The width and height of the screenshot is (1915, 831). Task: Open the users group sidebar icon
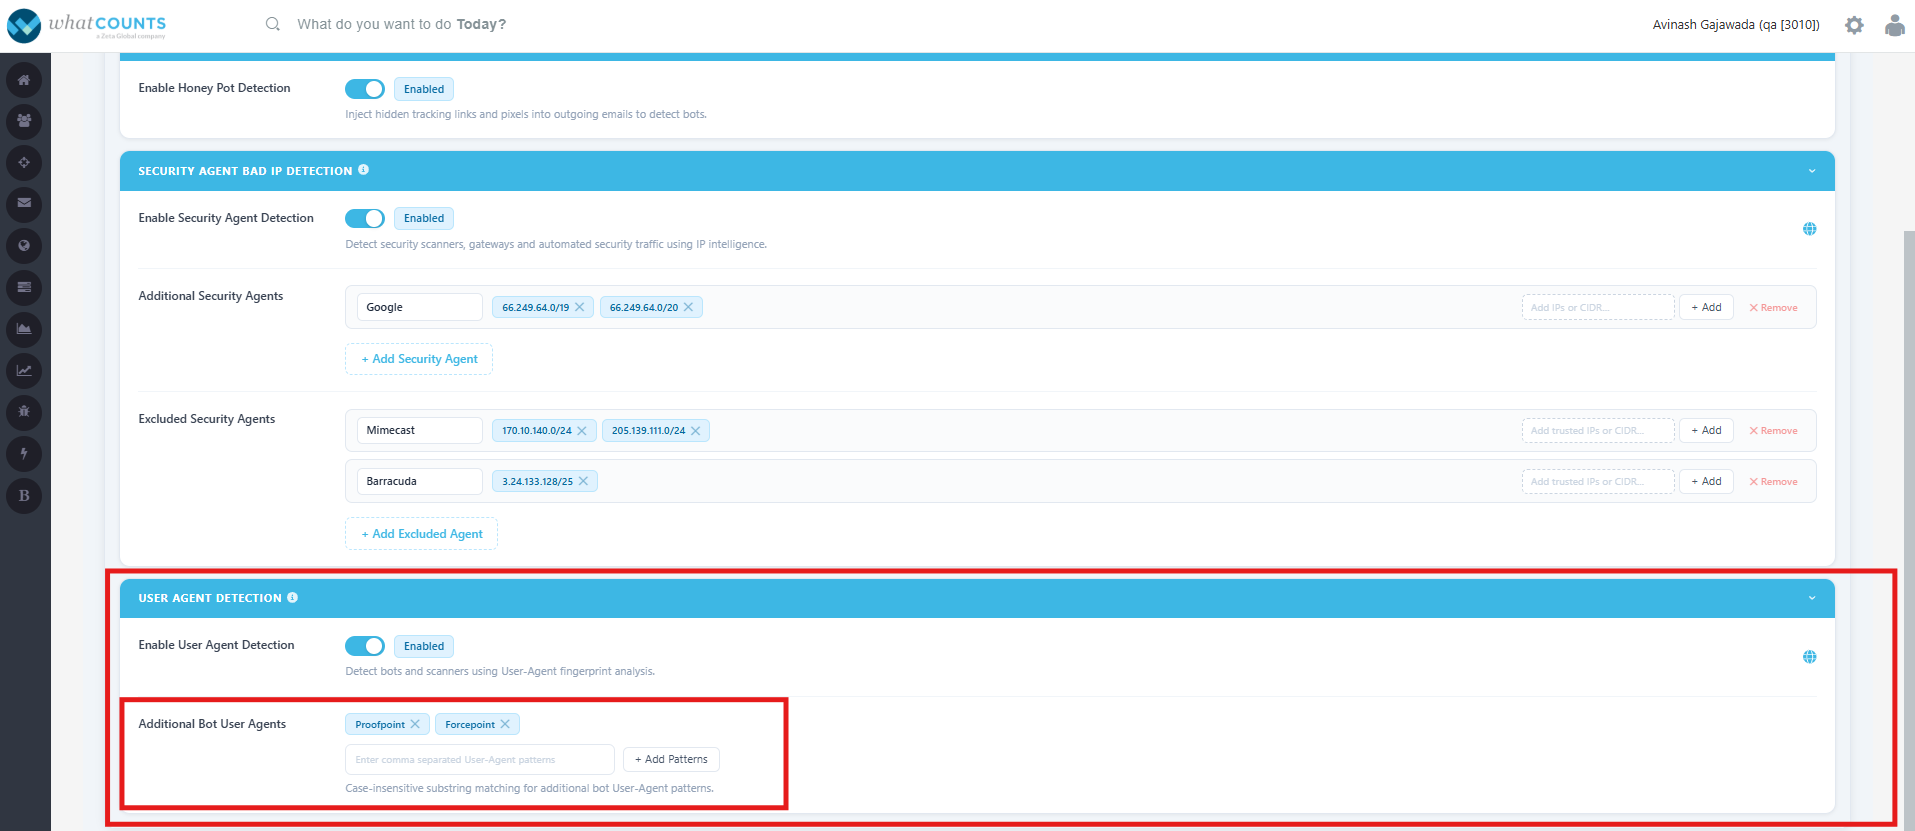tap(24, 121)
